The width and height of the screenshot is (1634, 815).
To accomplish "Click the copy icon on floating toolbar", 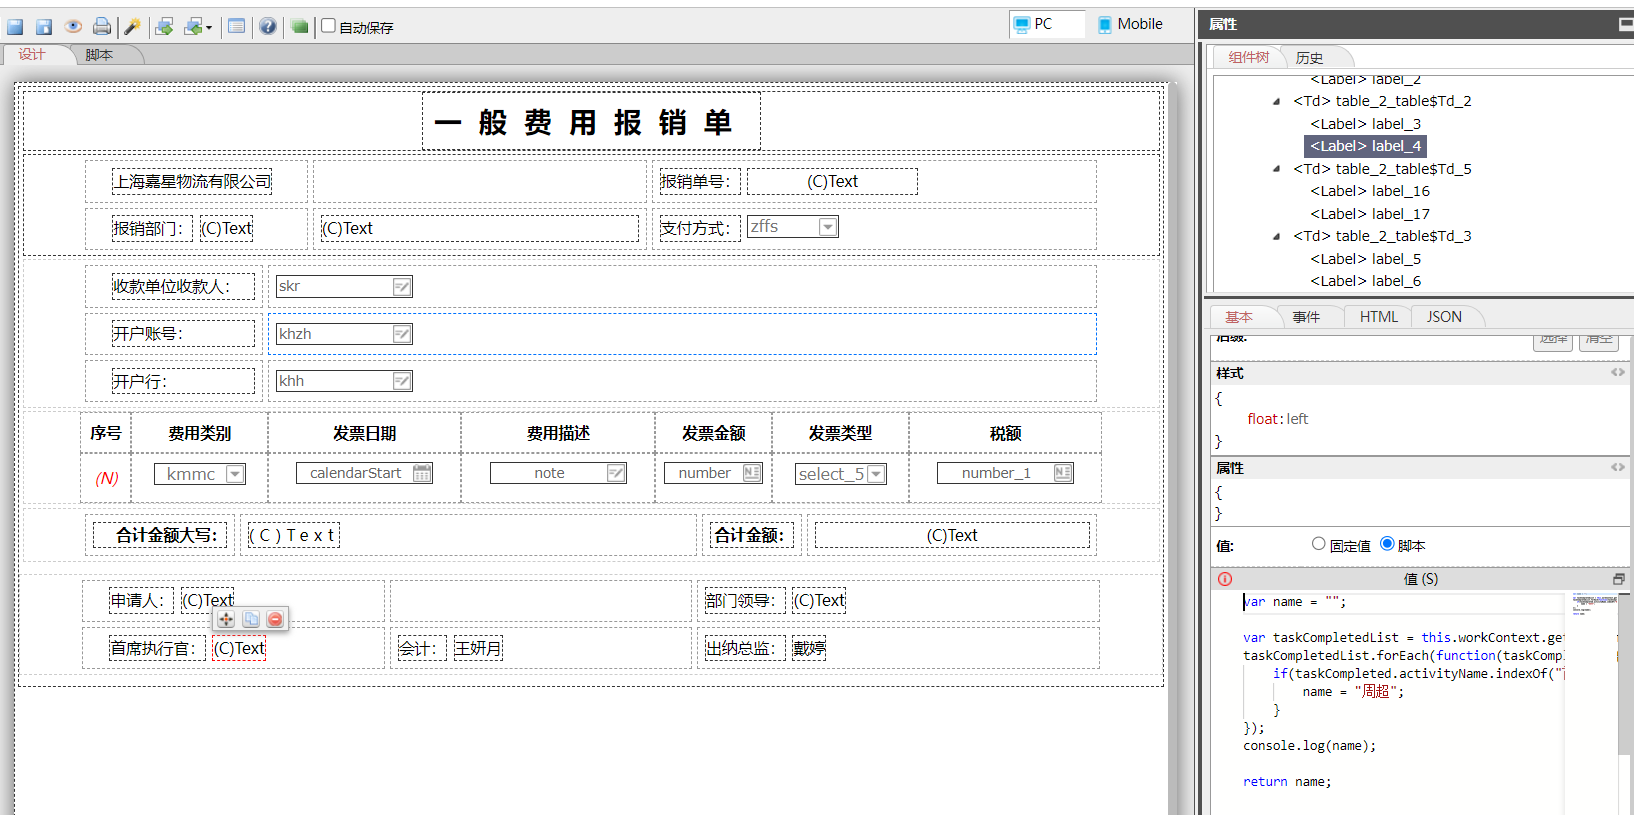I will 251,619.
